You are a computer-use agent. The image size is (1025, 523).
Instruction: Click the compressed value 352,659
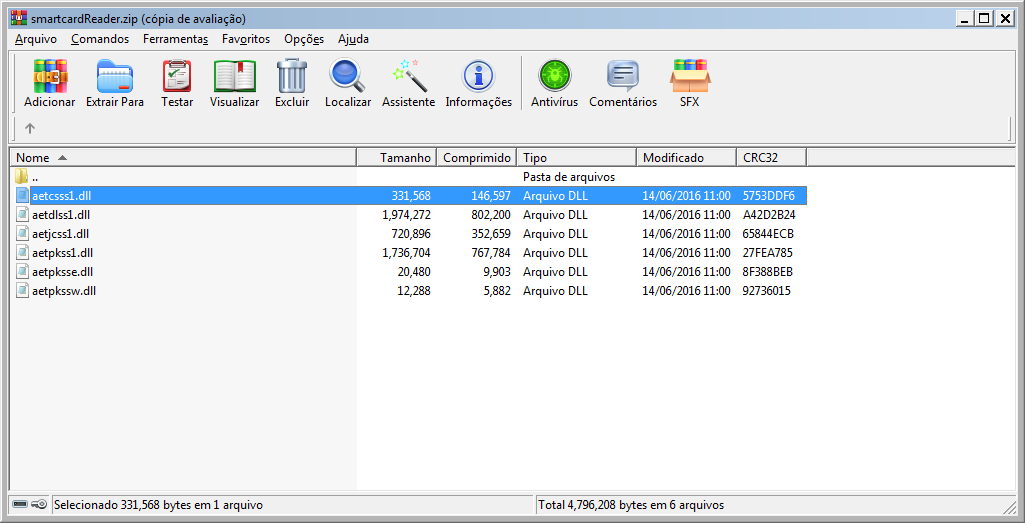pyautogui.click(x=491, y=233)
